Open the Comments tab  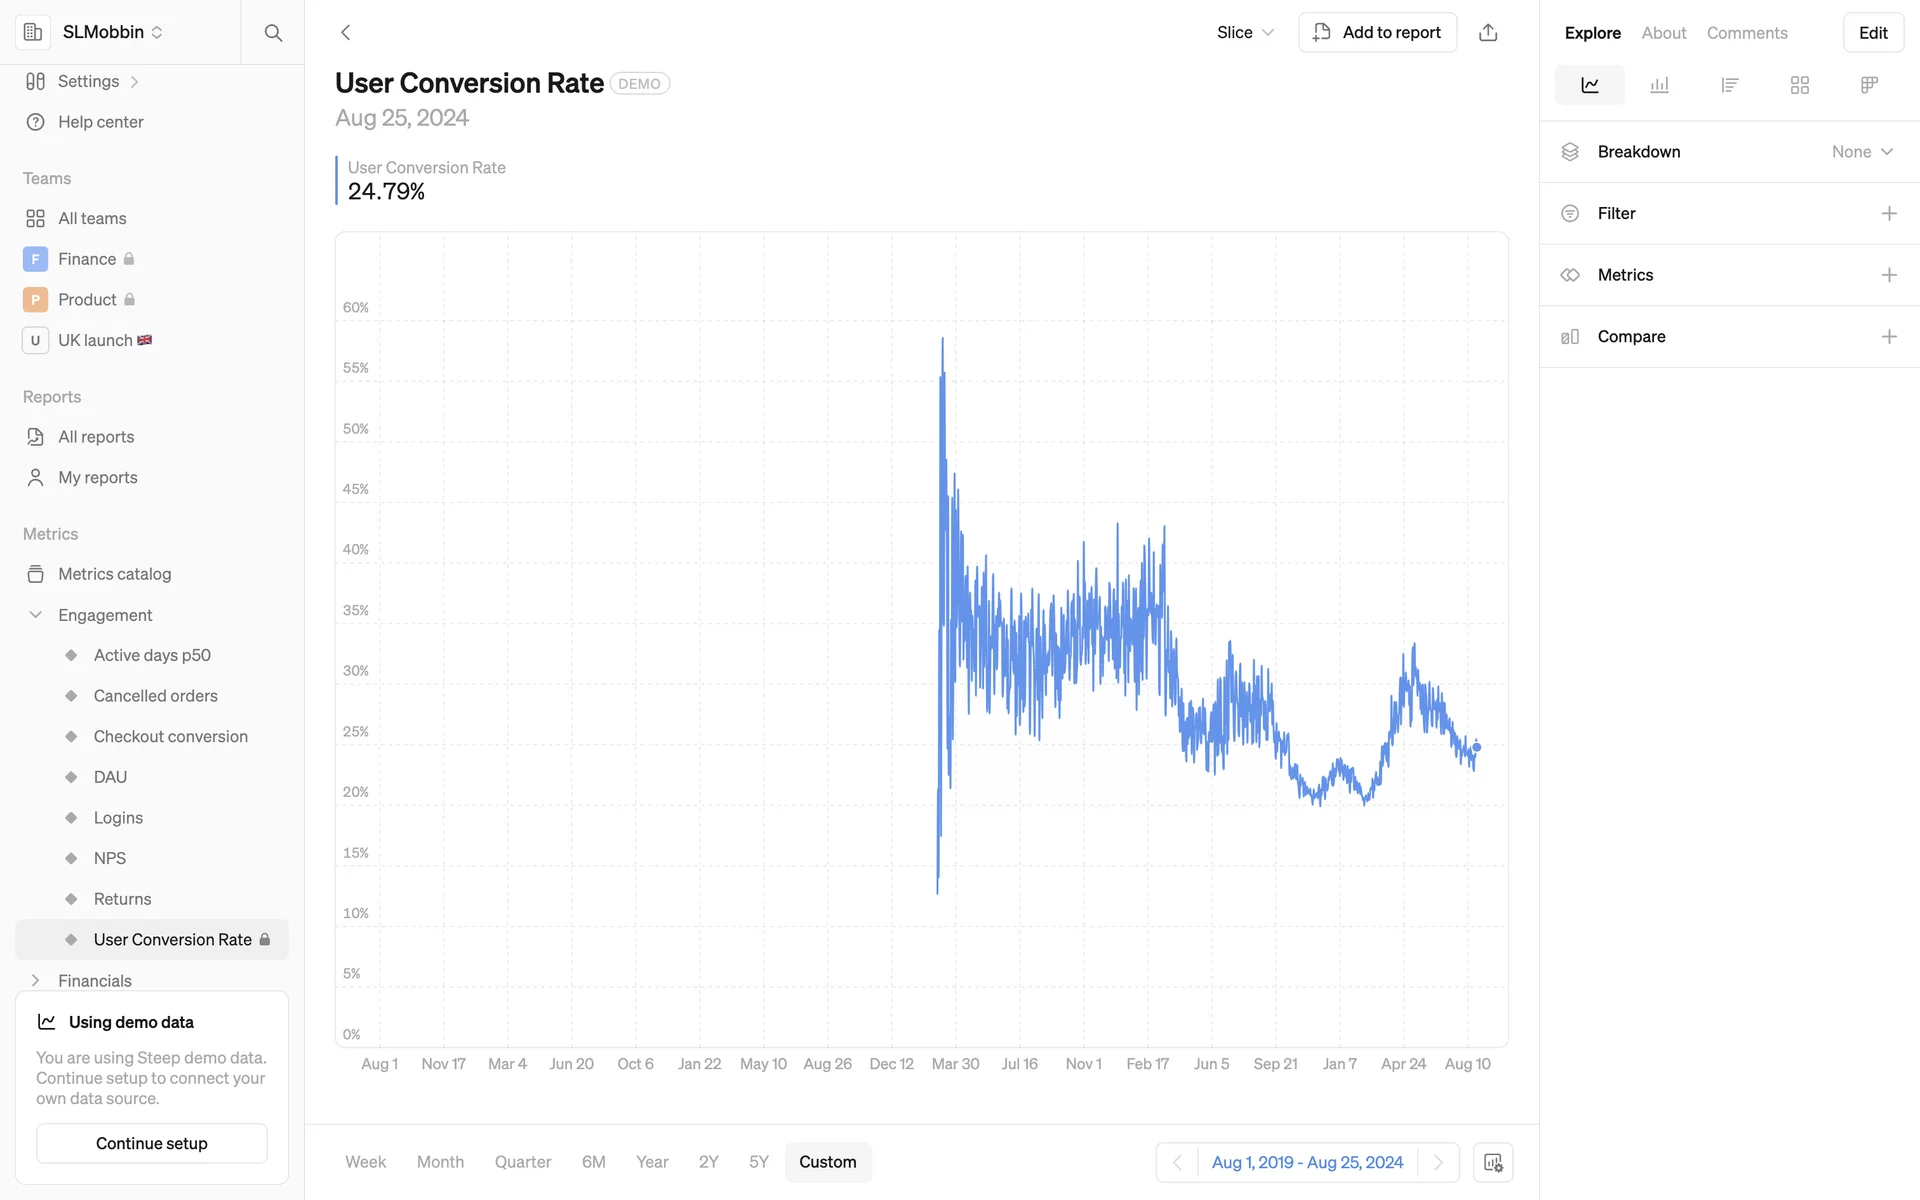click(1747, 33)
